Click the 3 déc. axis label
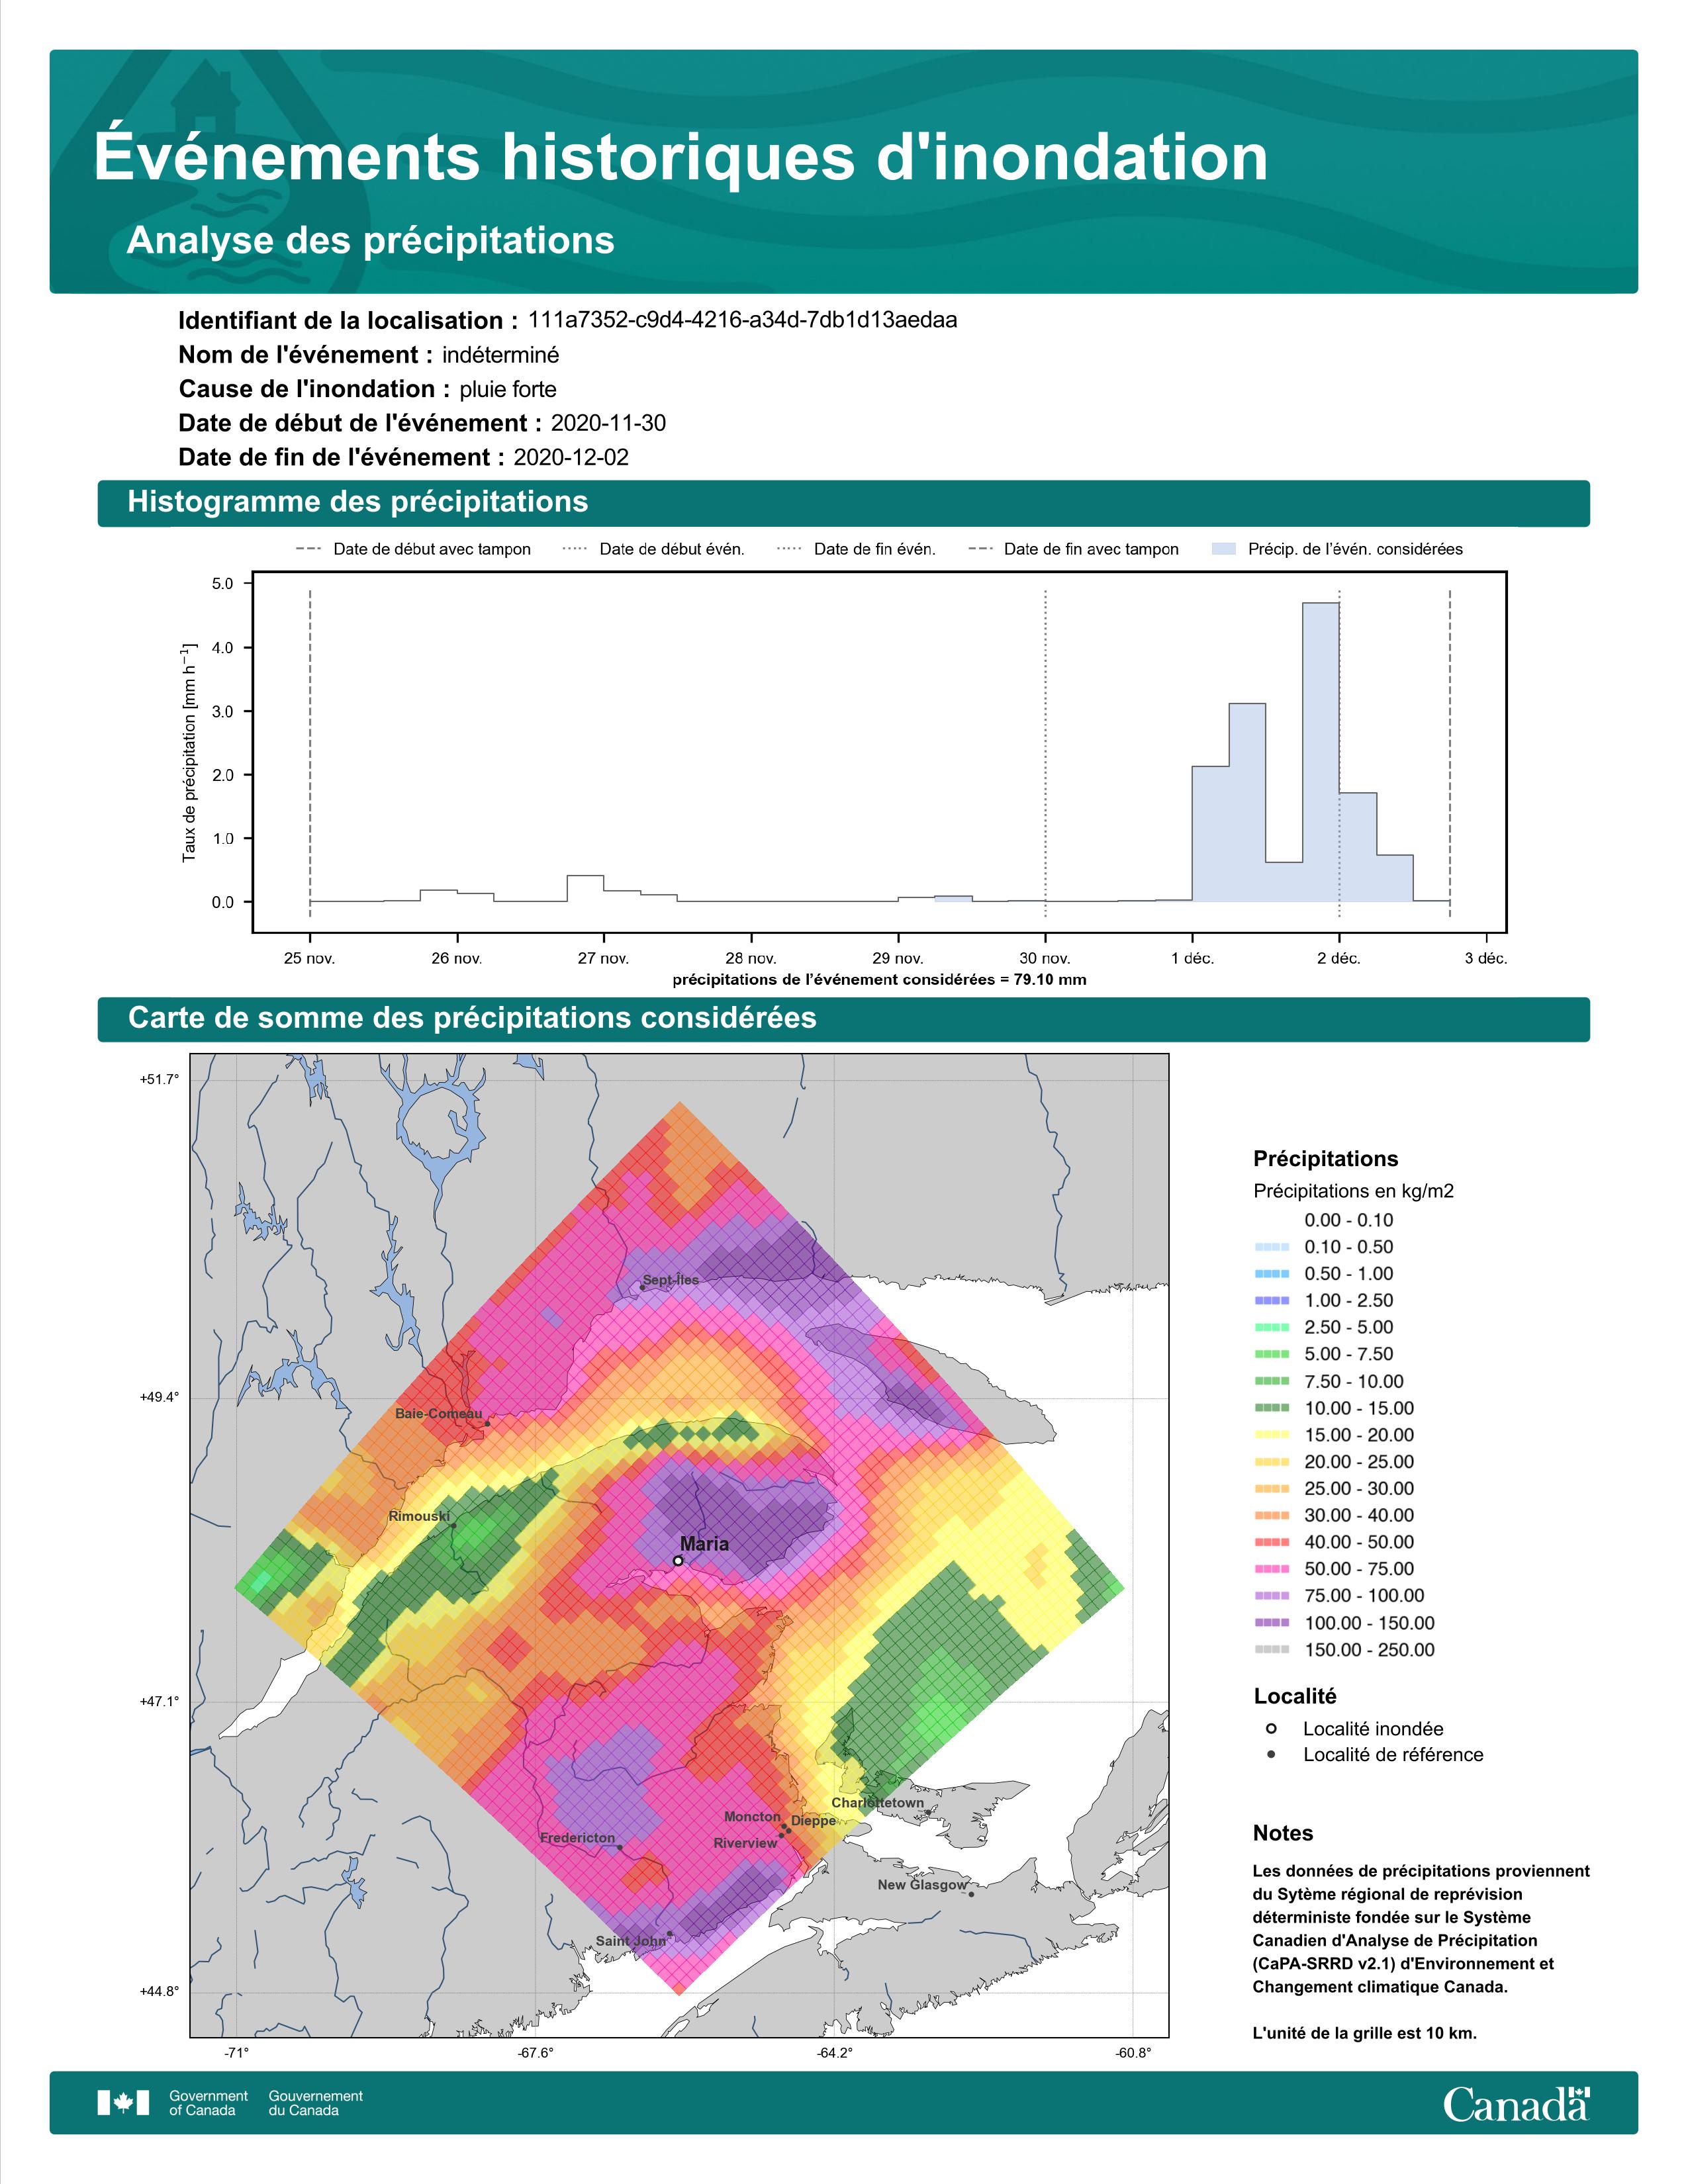Image resolution: width=1688 pixels, height=2184 pixels. 1485,958
